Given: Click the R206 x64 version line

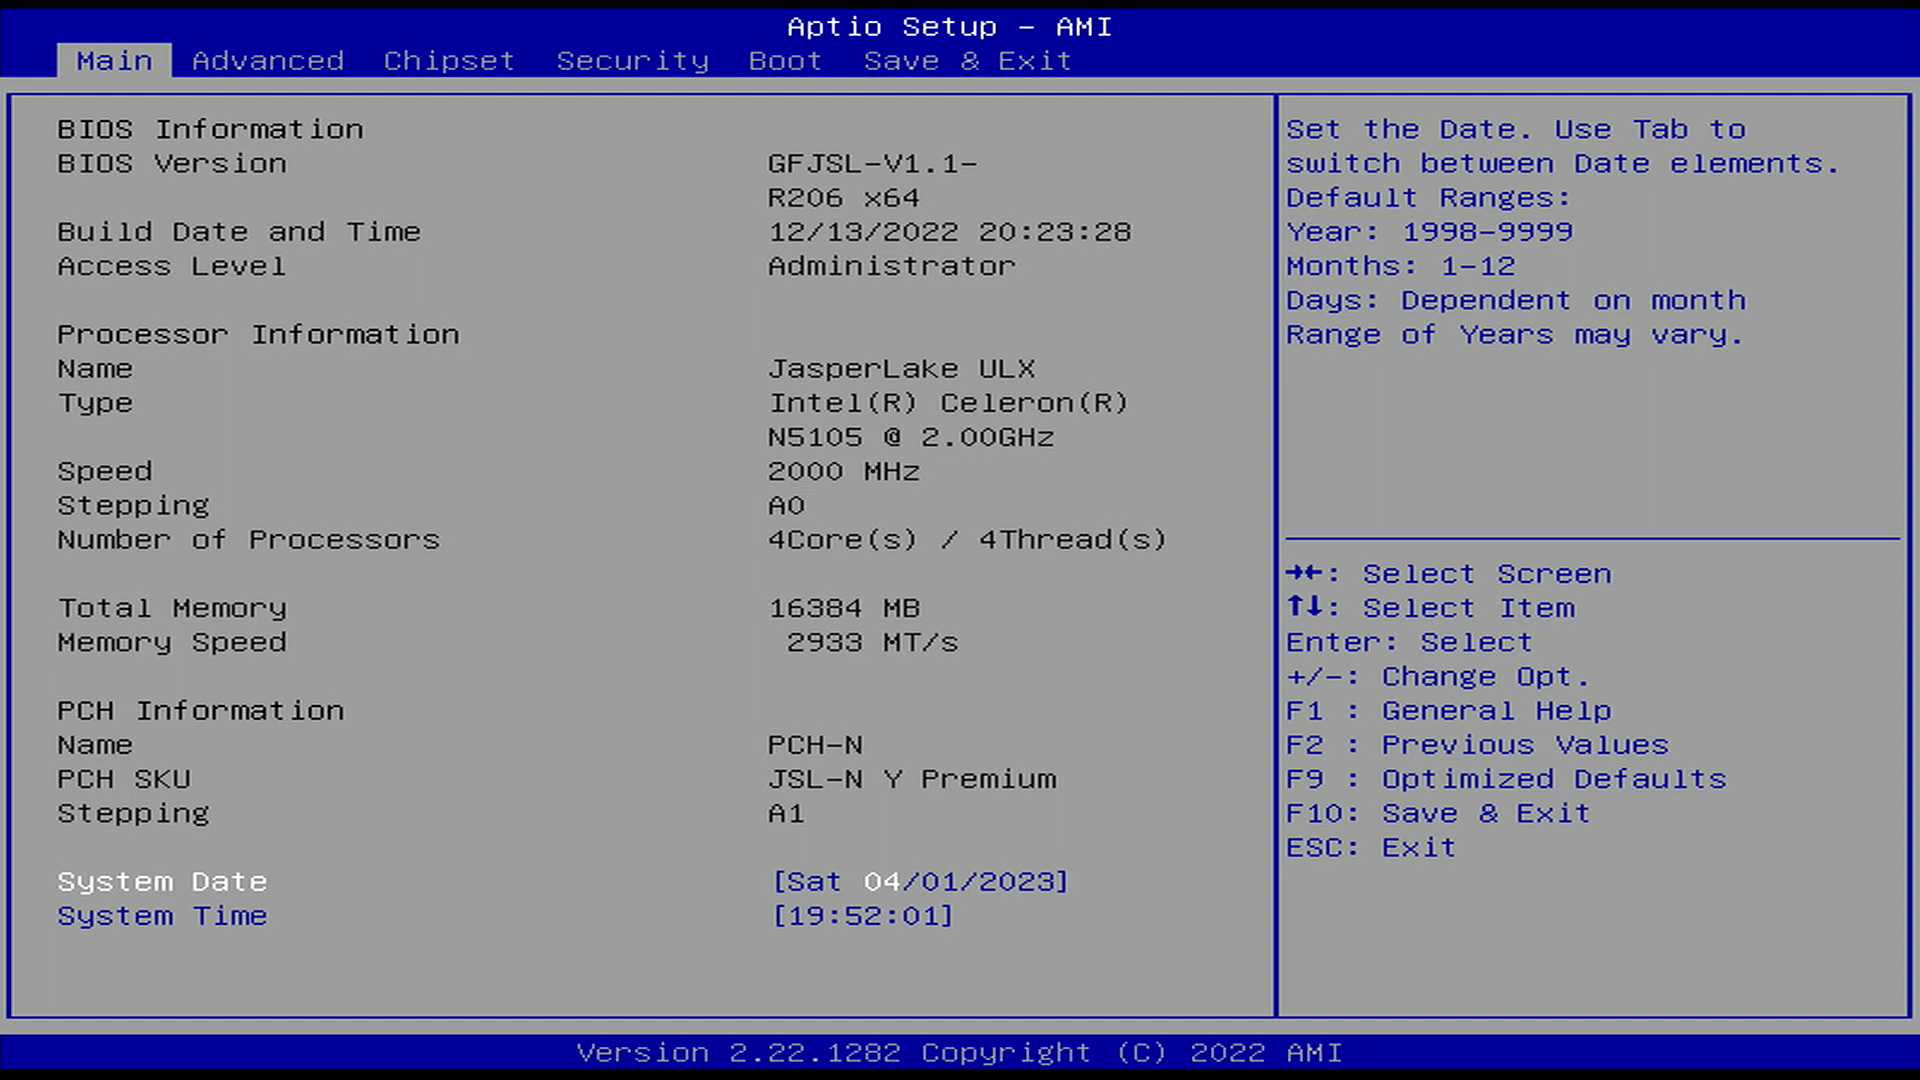Looking at the screenshot, I should pos(843,198).
